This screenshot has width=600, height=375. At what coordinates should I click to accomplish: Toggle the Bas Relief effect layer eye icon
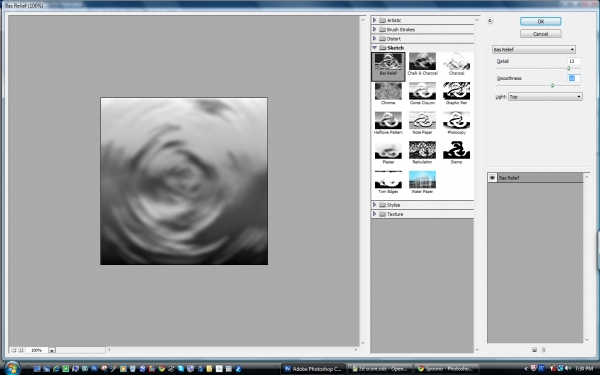click(492, 178)
